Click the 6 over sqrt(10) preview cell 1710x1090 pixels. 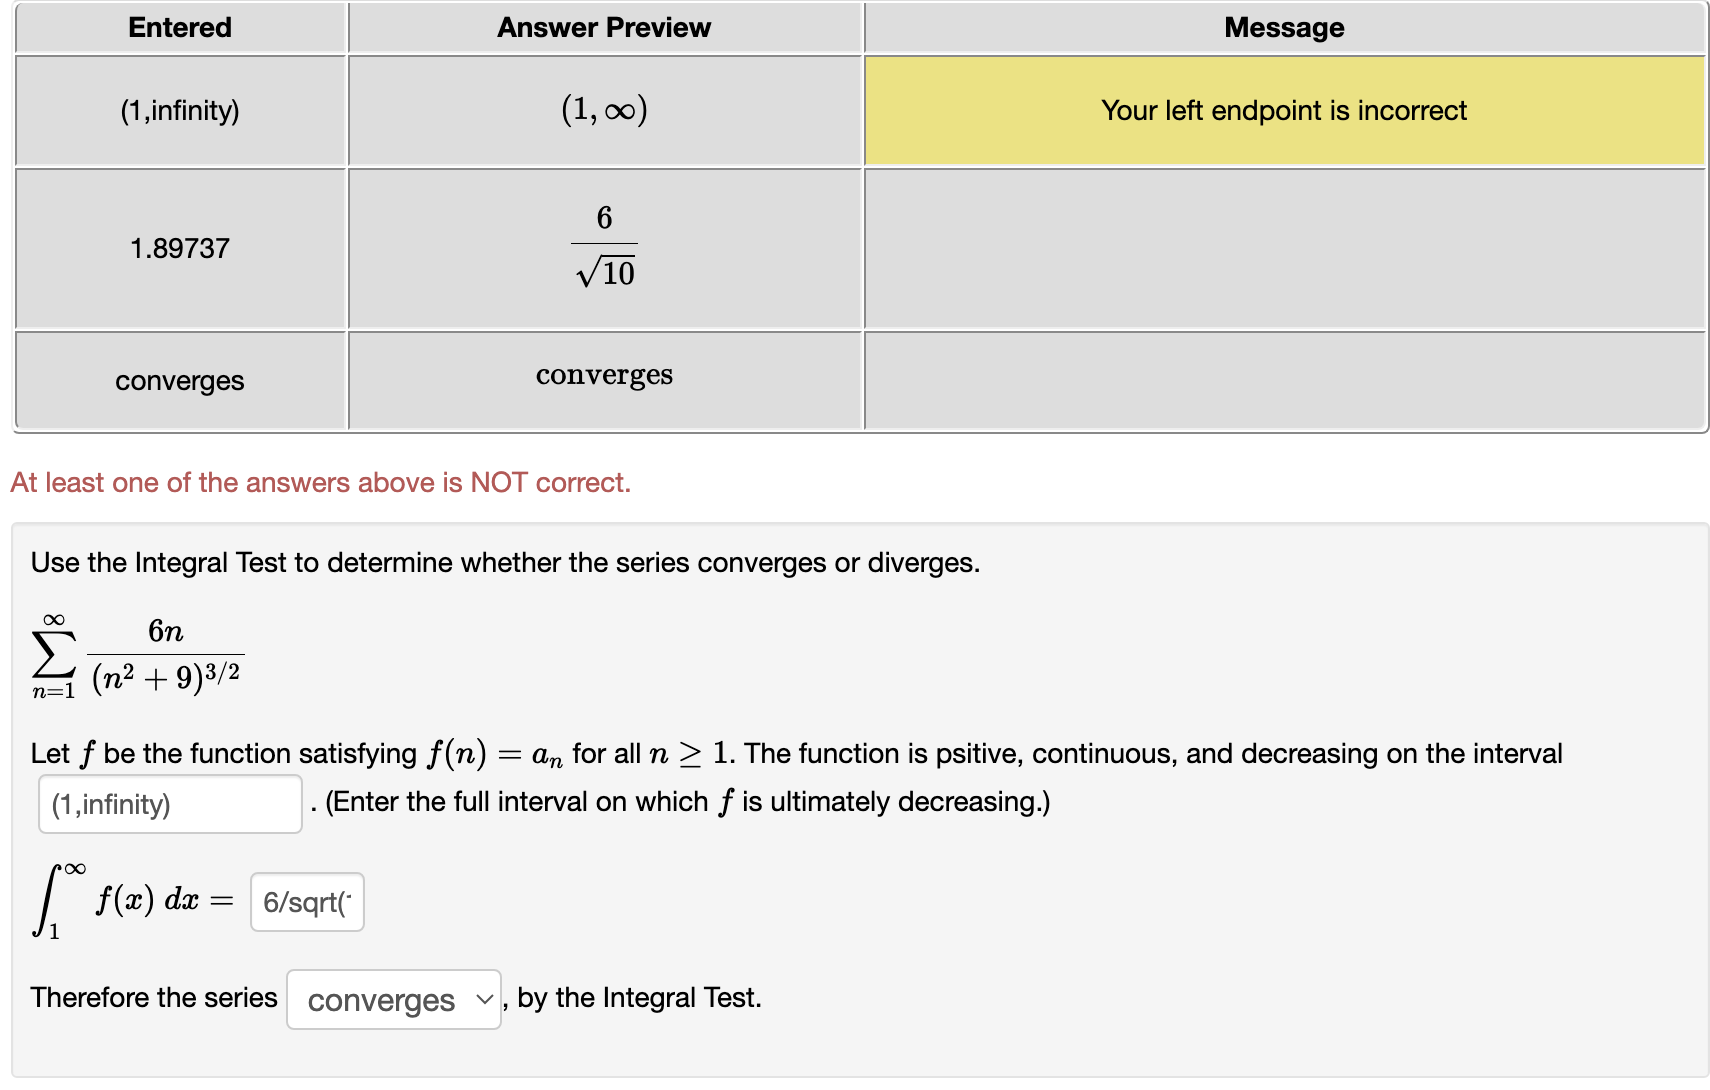point(604,249)
